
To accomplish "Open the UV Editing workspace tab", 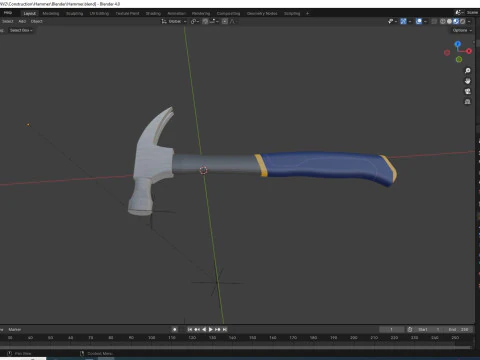I will pyautogui.click(x=99, y=13).
